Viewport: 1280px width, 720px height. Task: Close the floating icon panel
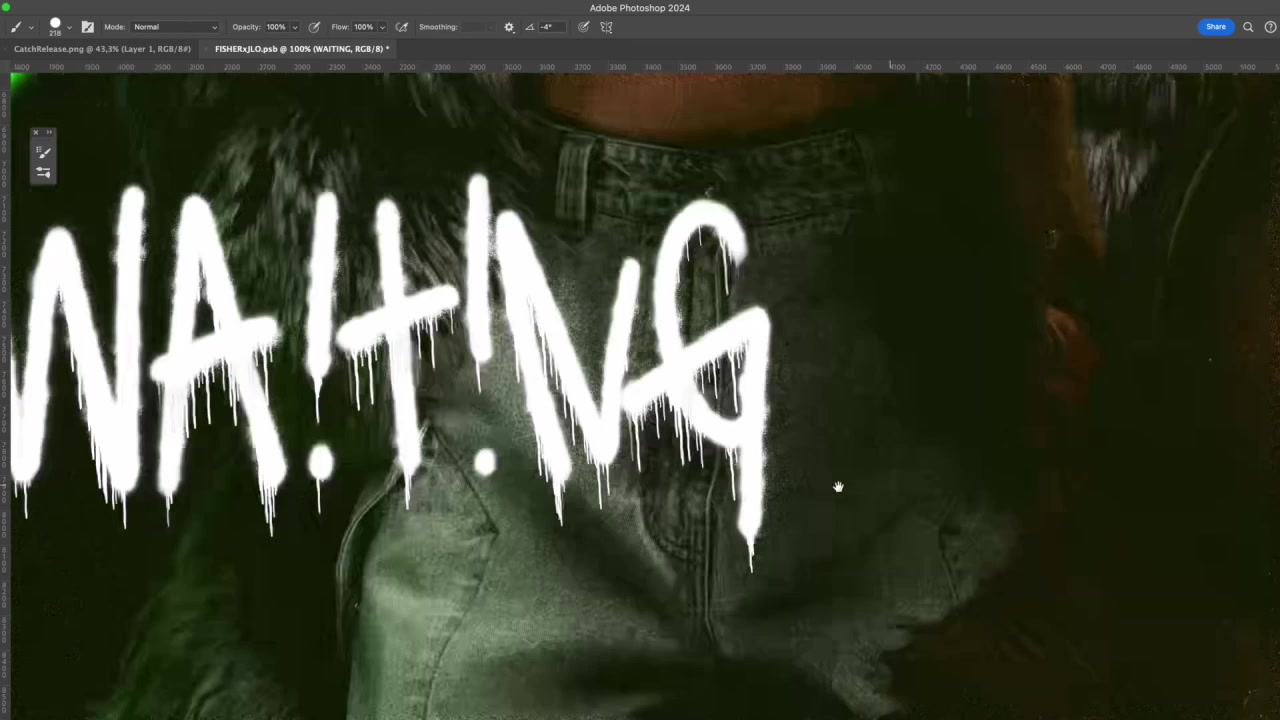36,132
